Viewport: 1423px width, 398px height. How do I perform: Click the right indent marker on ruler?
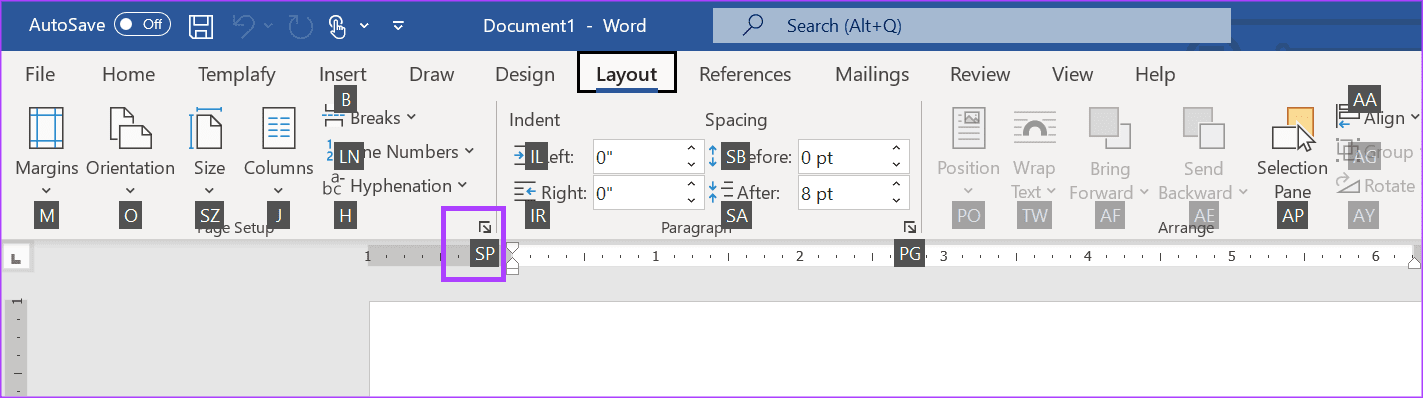click(x=1414, y=263)
